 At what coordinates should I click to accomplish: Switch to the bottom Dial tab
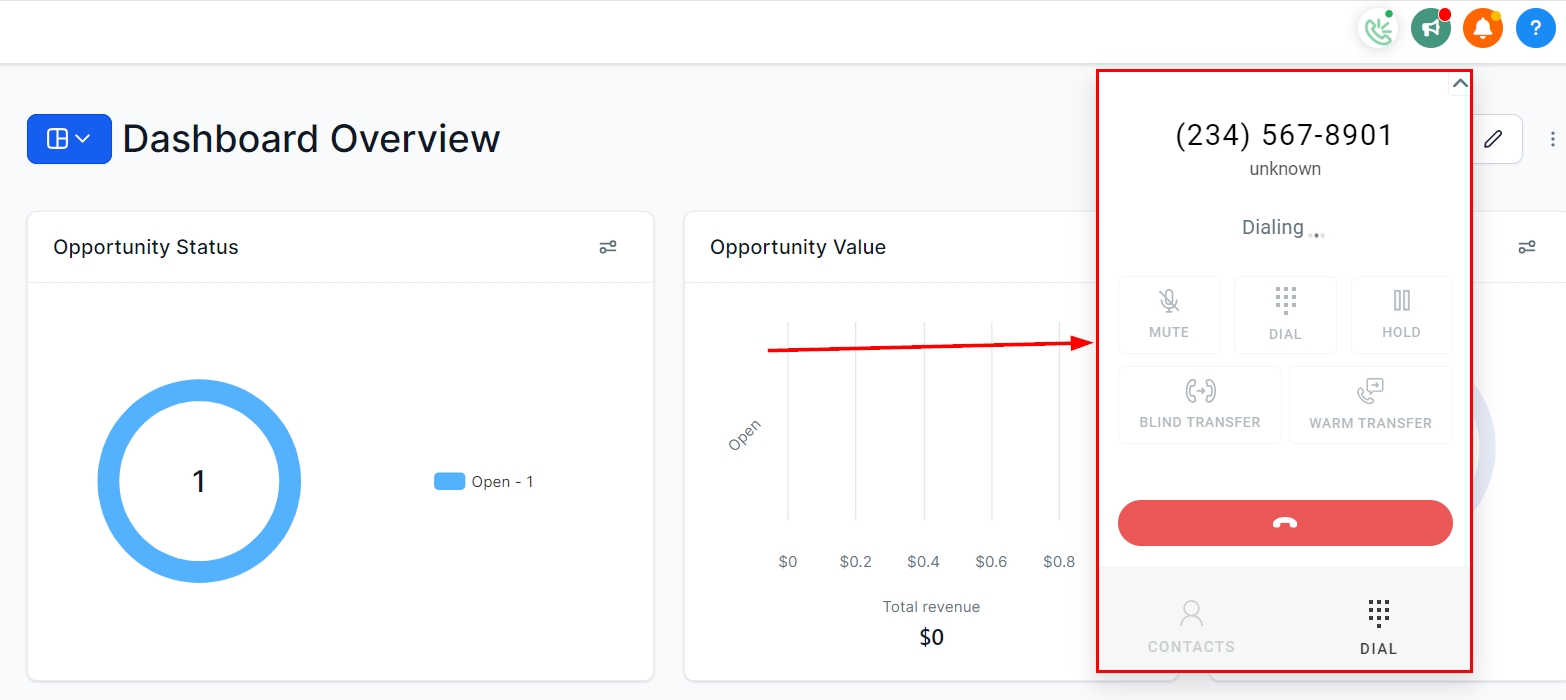(1378, 627)
